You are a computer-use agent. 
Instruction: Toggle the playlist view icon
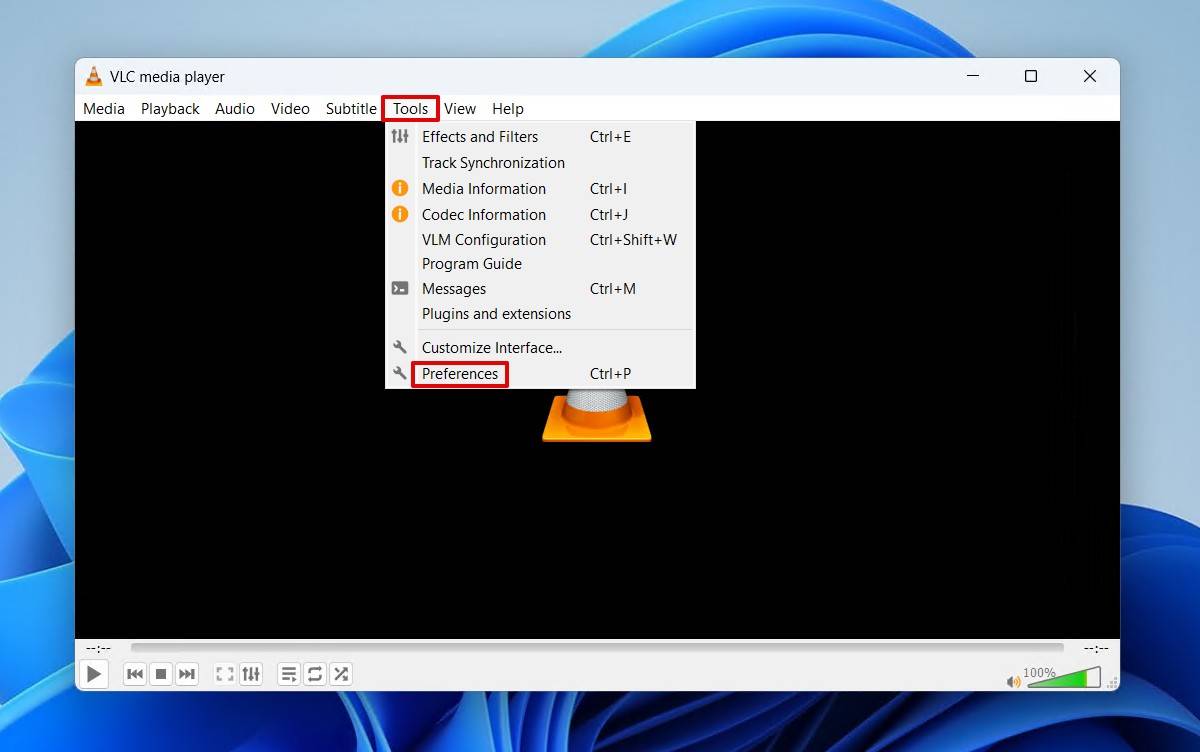pos(289,674)
